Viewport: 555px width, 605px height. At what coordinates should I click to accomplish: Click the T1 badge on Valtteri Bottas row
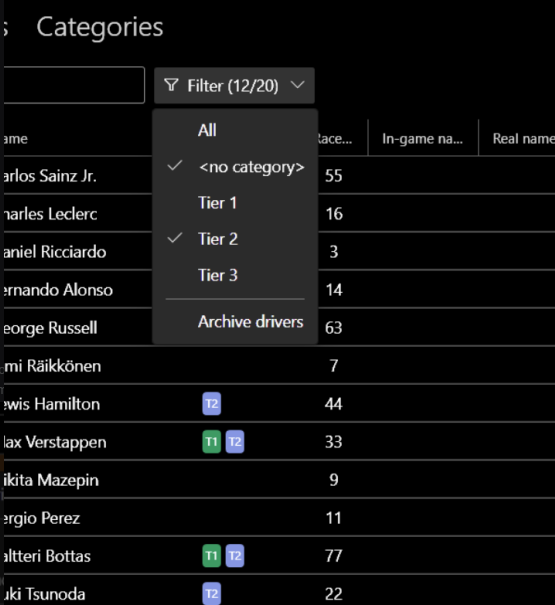pyautogui.click(x=212, y=556)
